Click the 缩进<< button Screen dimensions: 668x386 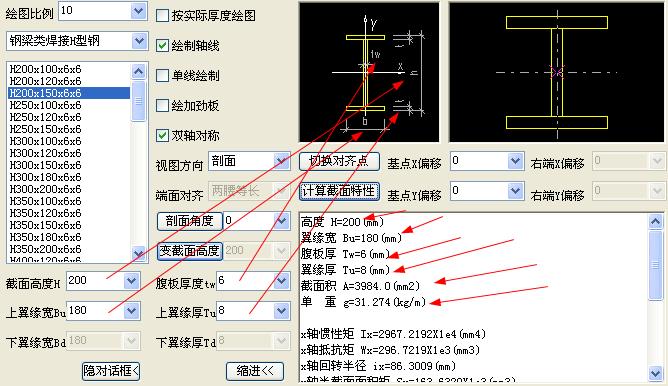coord(255,371)
